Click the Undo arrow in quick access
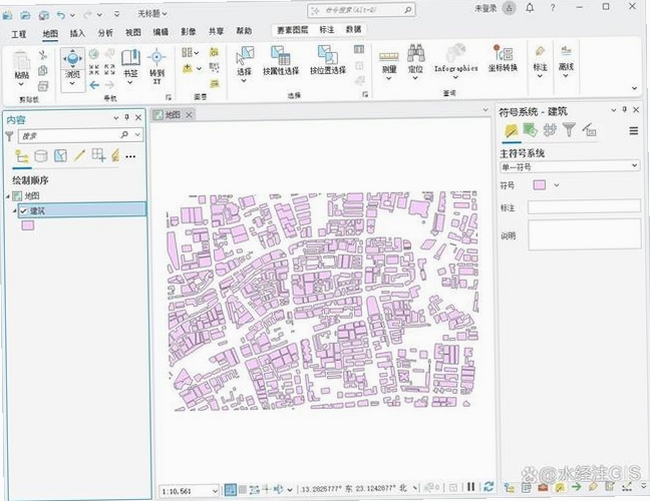 click(61, 15)
